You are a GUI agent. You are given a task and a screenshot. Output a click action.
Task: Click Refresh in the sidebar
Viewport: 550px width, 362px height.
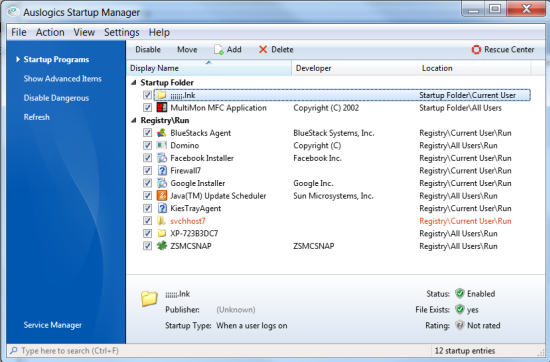point(36,117)
